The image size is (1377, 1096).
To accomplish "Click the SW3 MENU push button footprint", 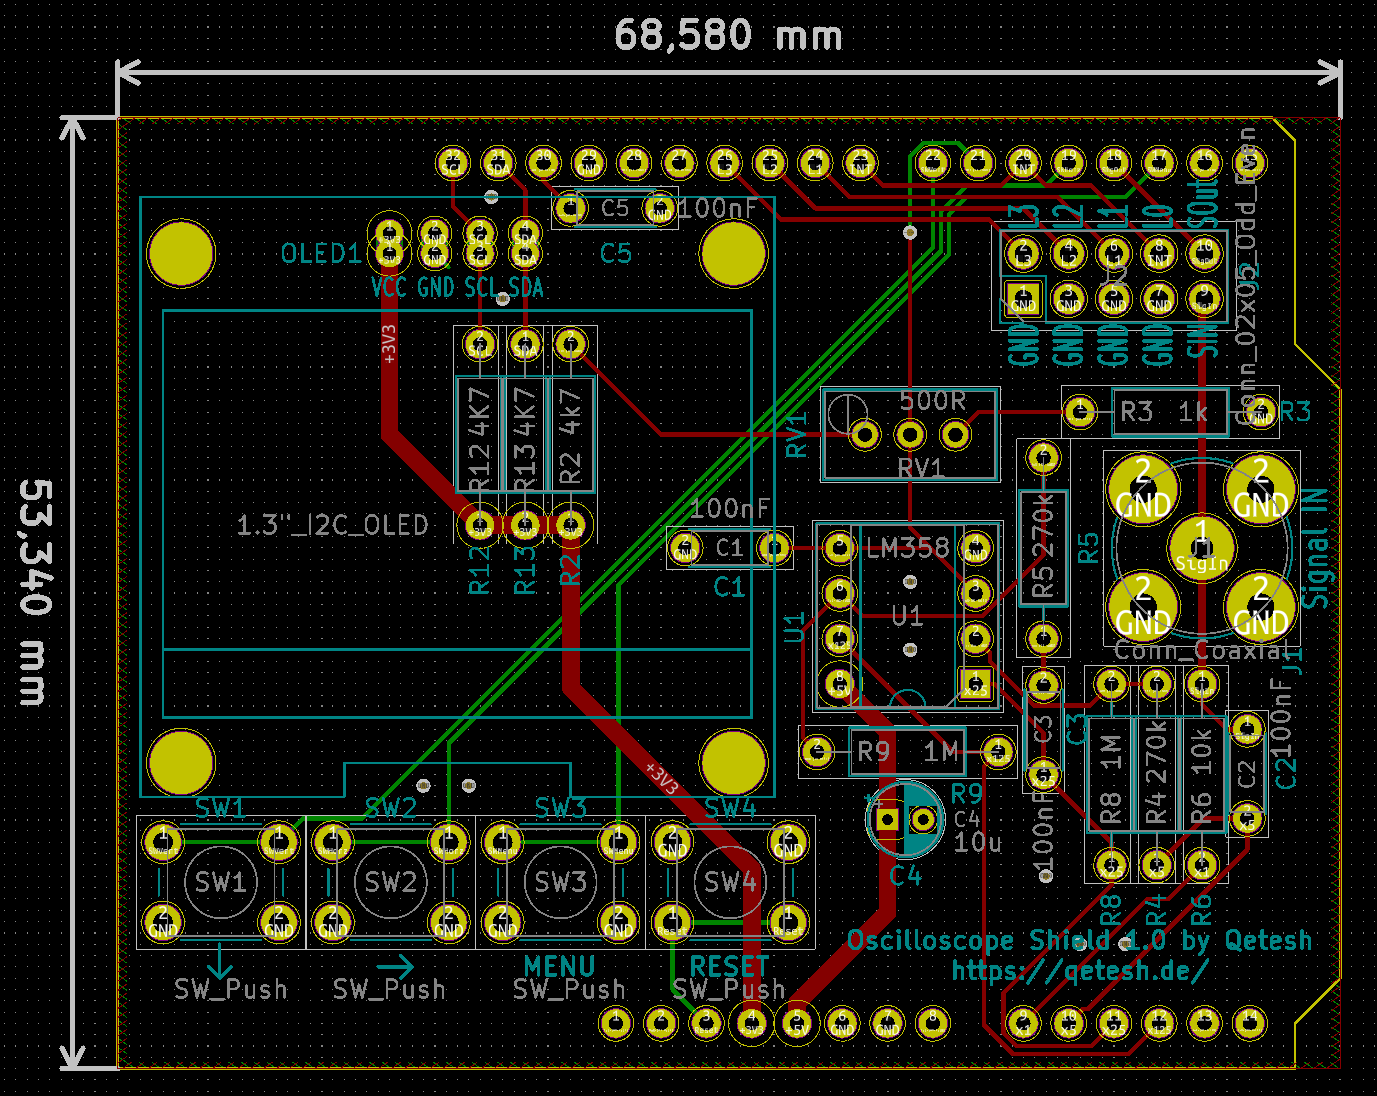I will pos(558,882).
